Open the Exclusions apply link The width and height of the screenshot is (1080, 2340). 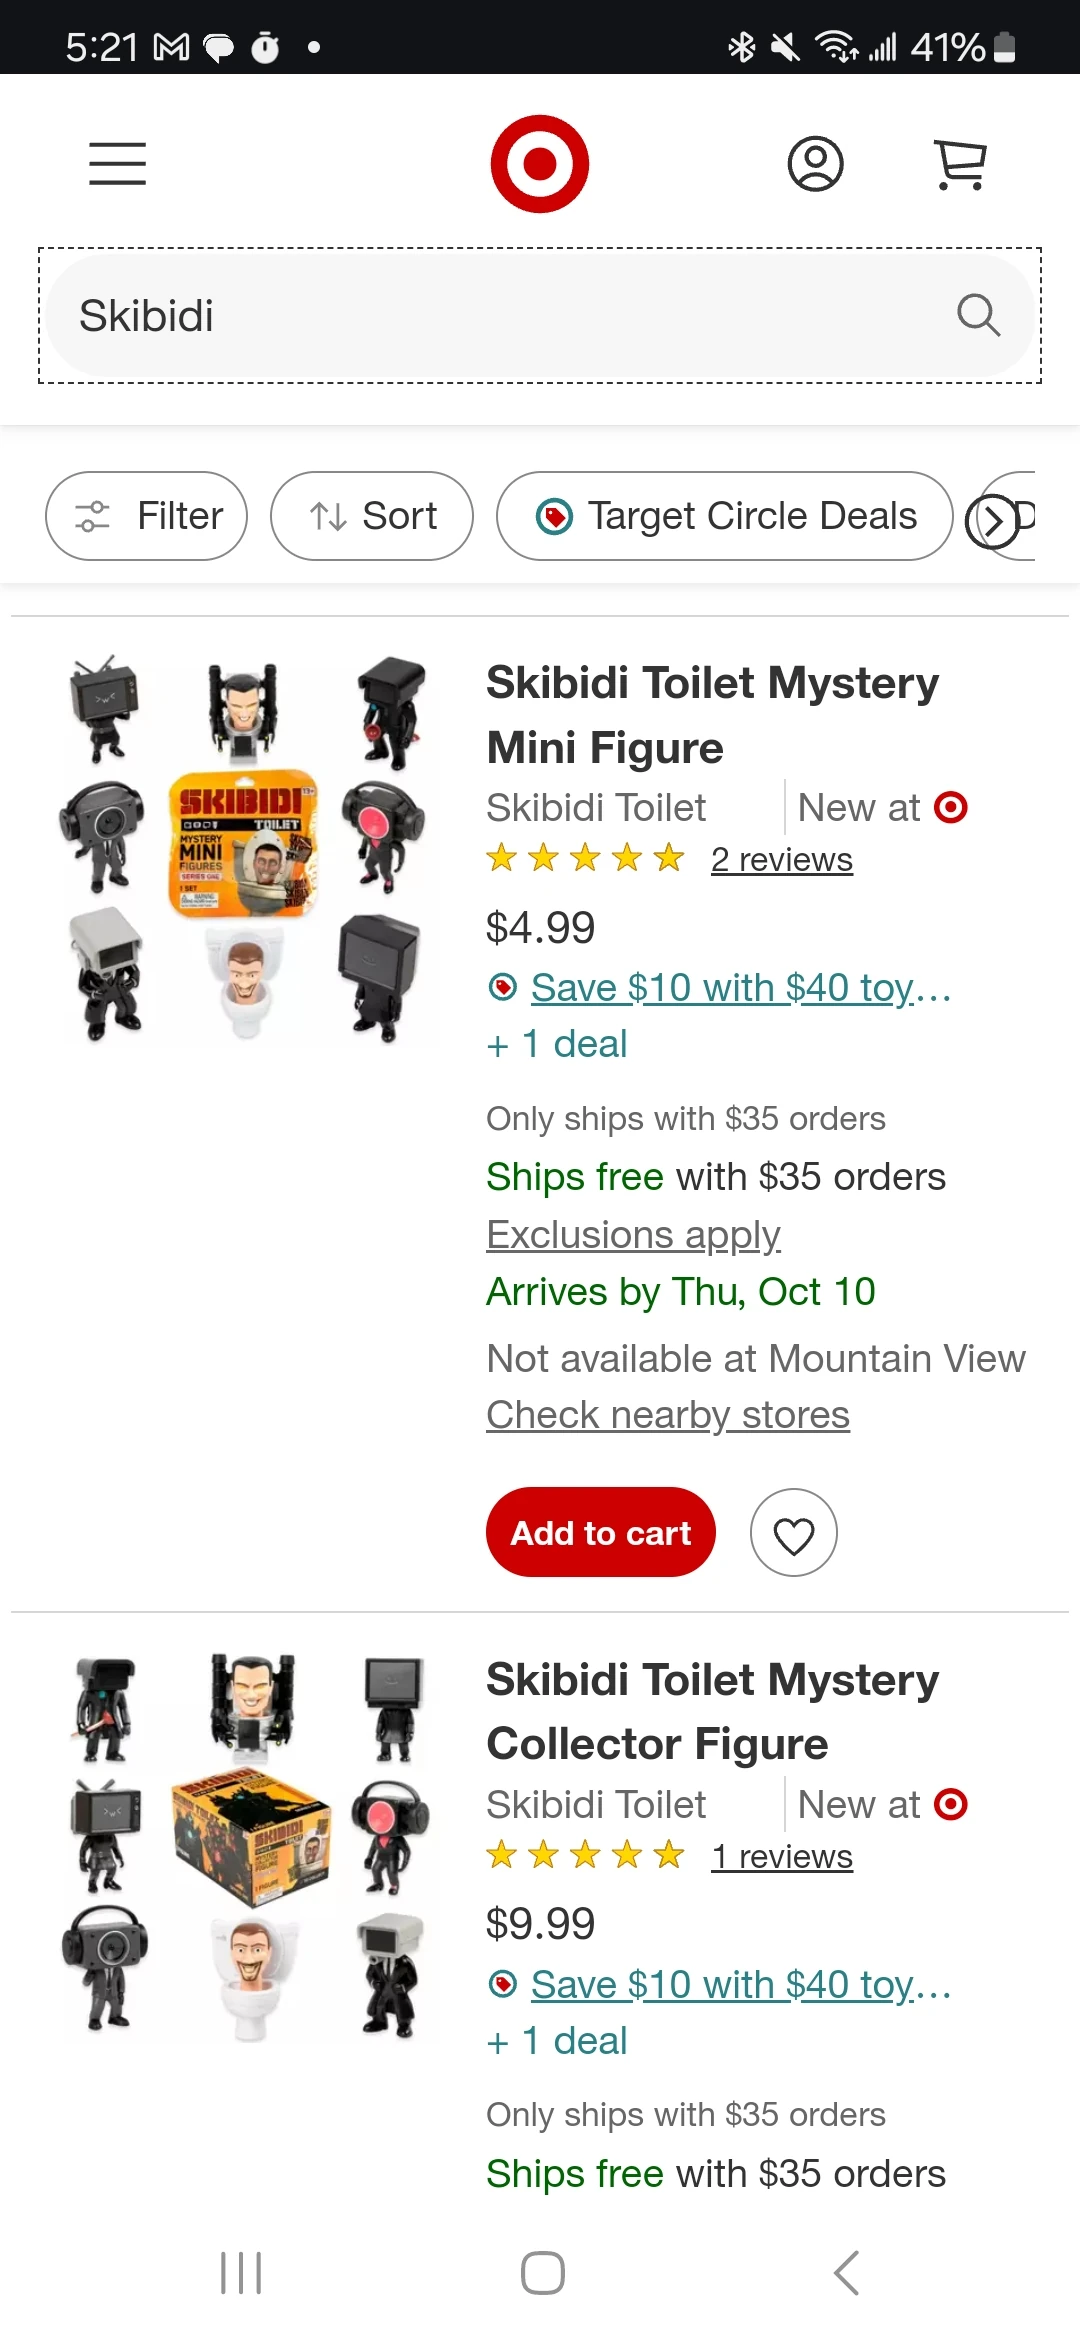click(633, 1235)
